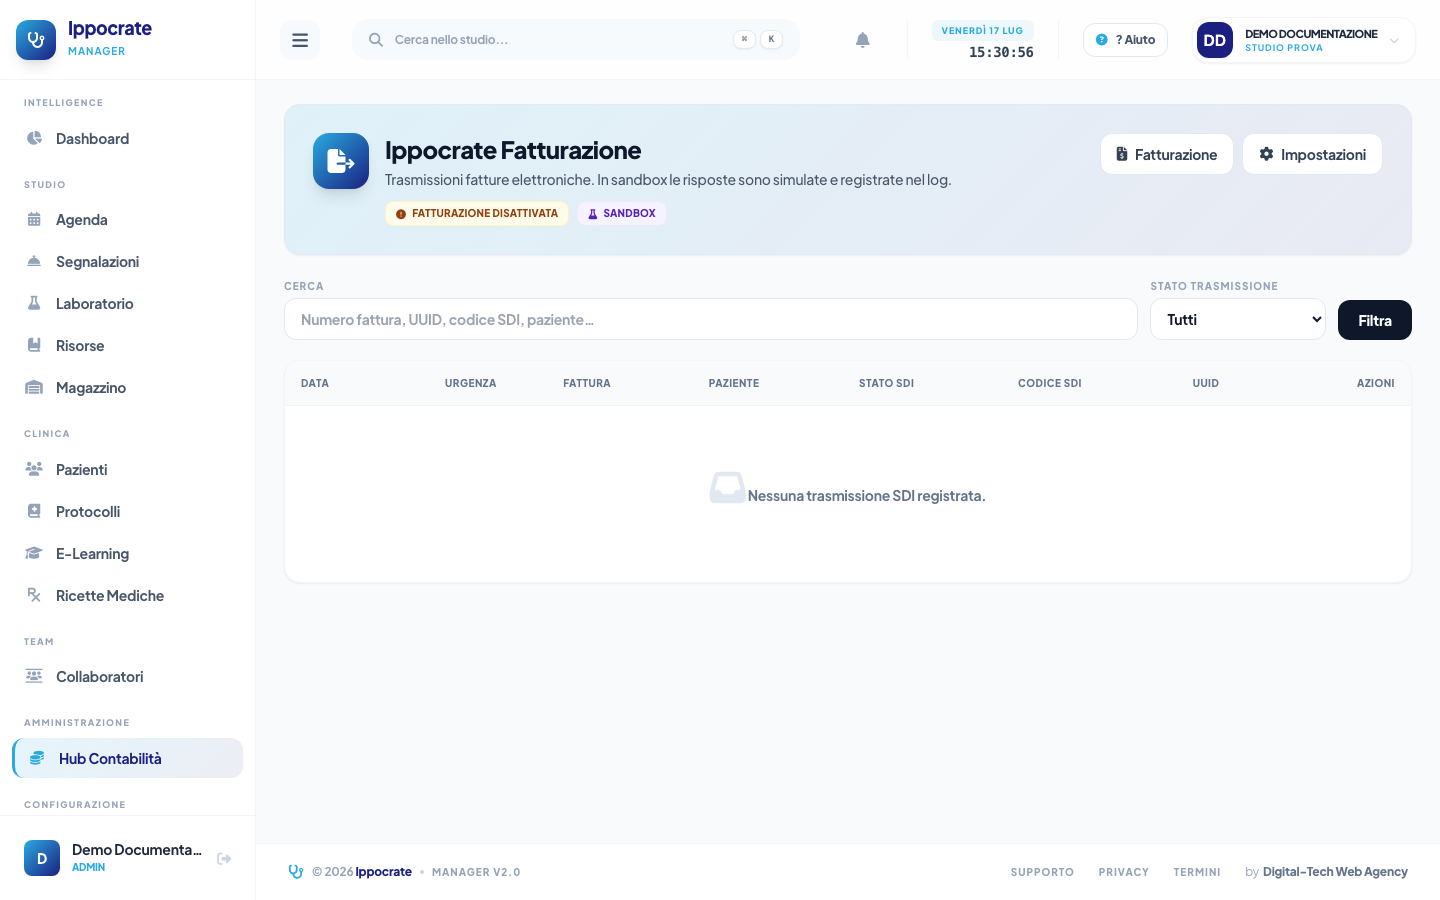Click the Collaboratori team icon
The height and width of the screenshot is (900, 1440).
pyautogui.click(x=34, y=676)
